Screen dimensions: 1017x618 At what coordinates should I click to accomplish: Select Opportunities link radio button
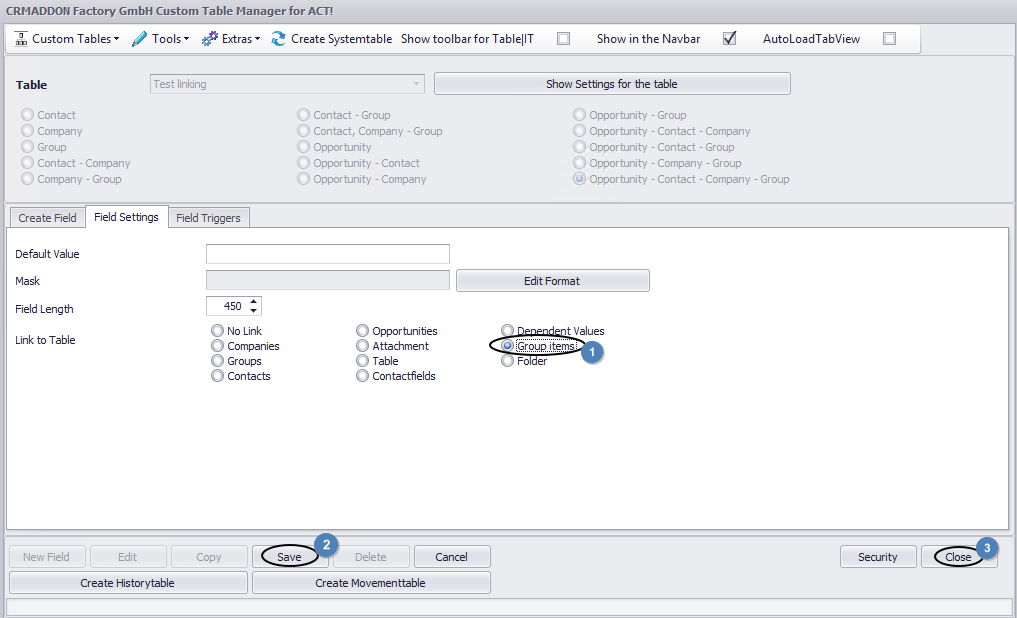pyautogui.click(x=363, y=331)
